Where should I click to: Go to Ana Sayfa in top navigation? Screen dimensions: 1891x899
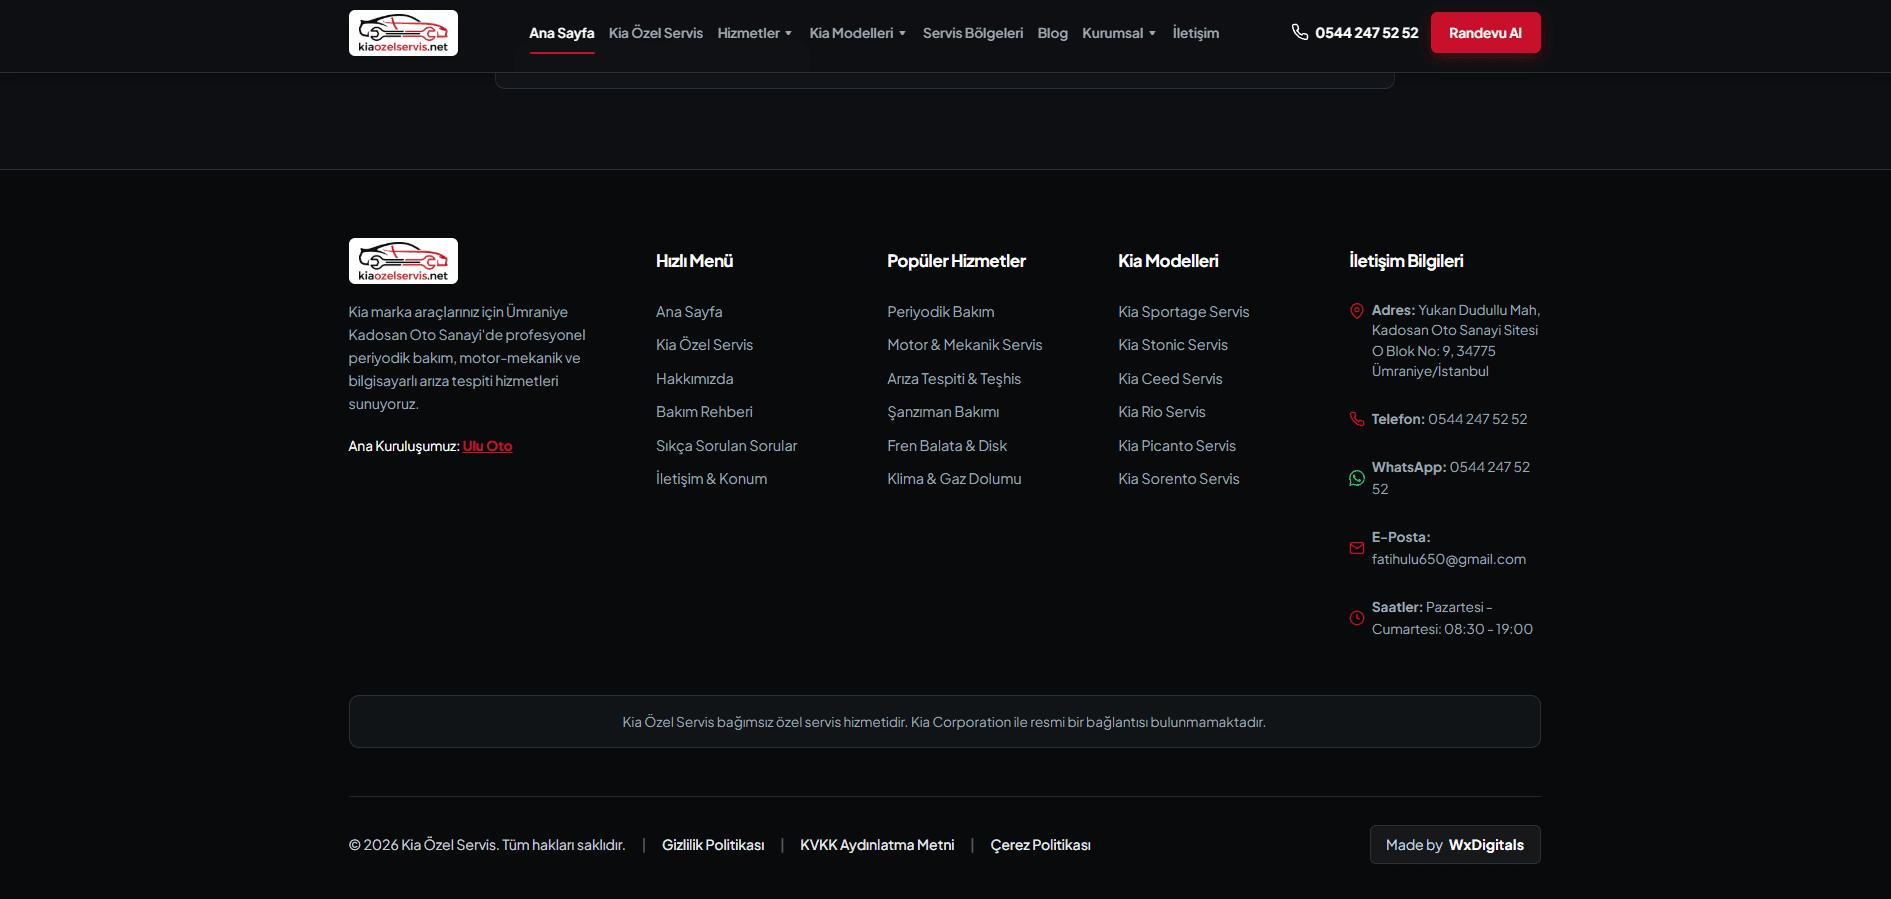562,33
